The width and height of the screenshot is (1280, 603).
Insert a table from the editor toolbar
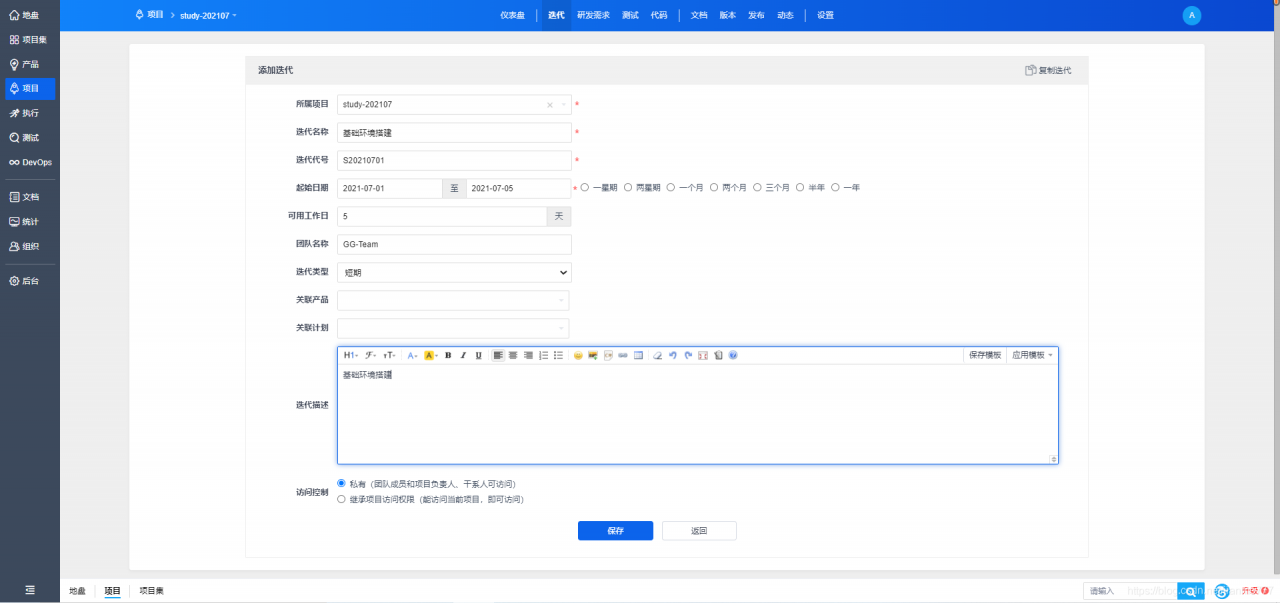(638, 355)
